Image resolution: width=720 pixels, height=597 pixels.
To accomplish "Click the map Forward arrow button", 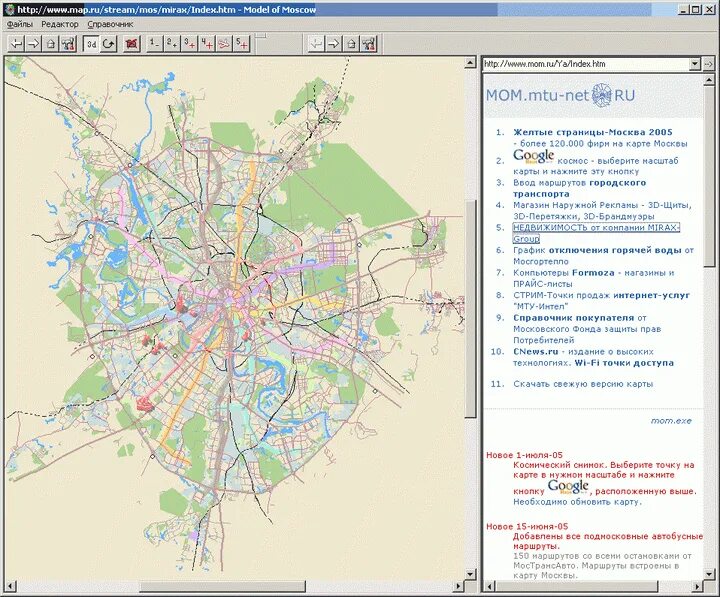I will (x=34, y=44).
